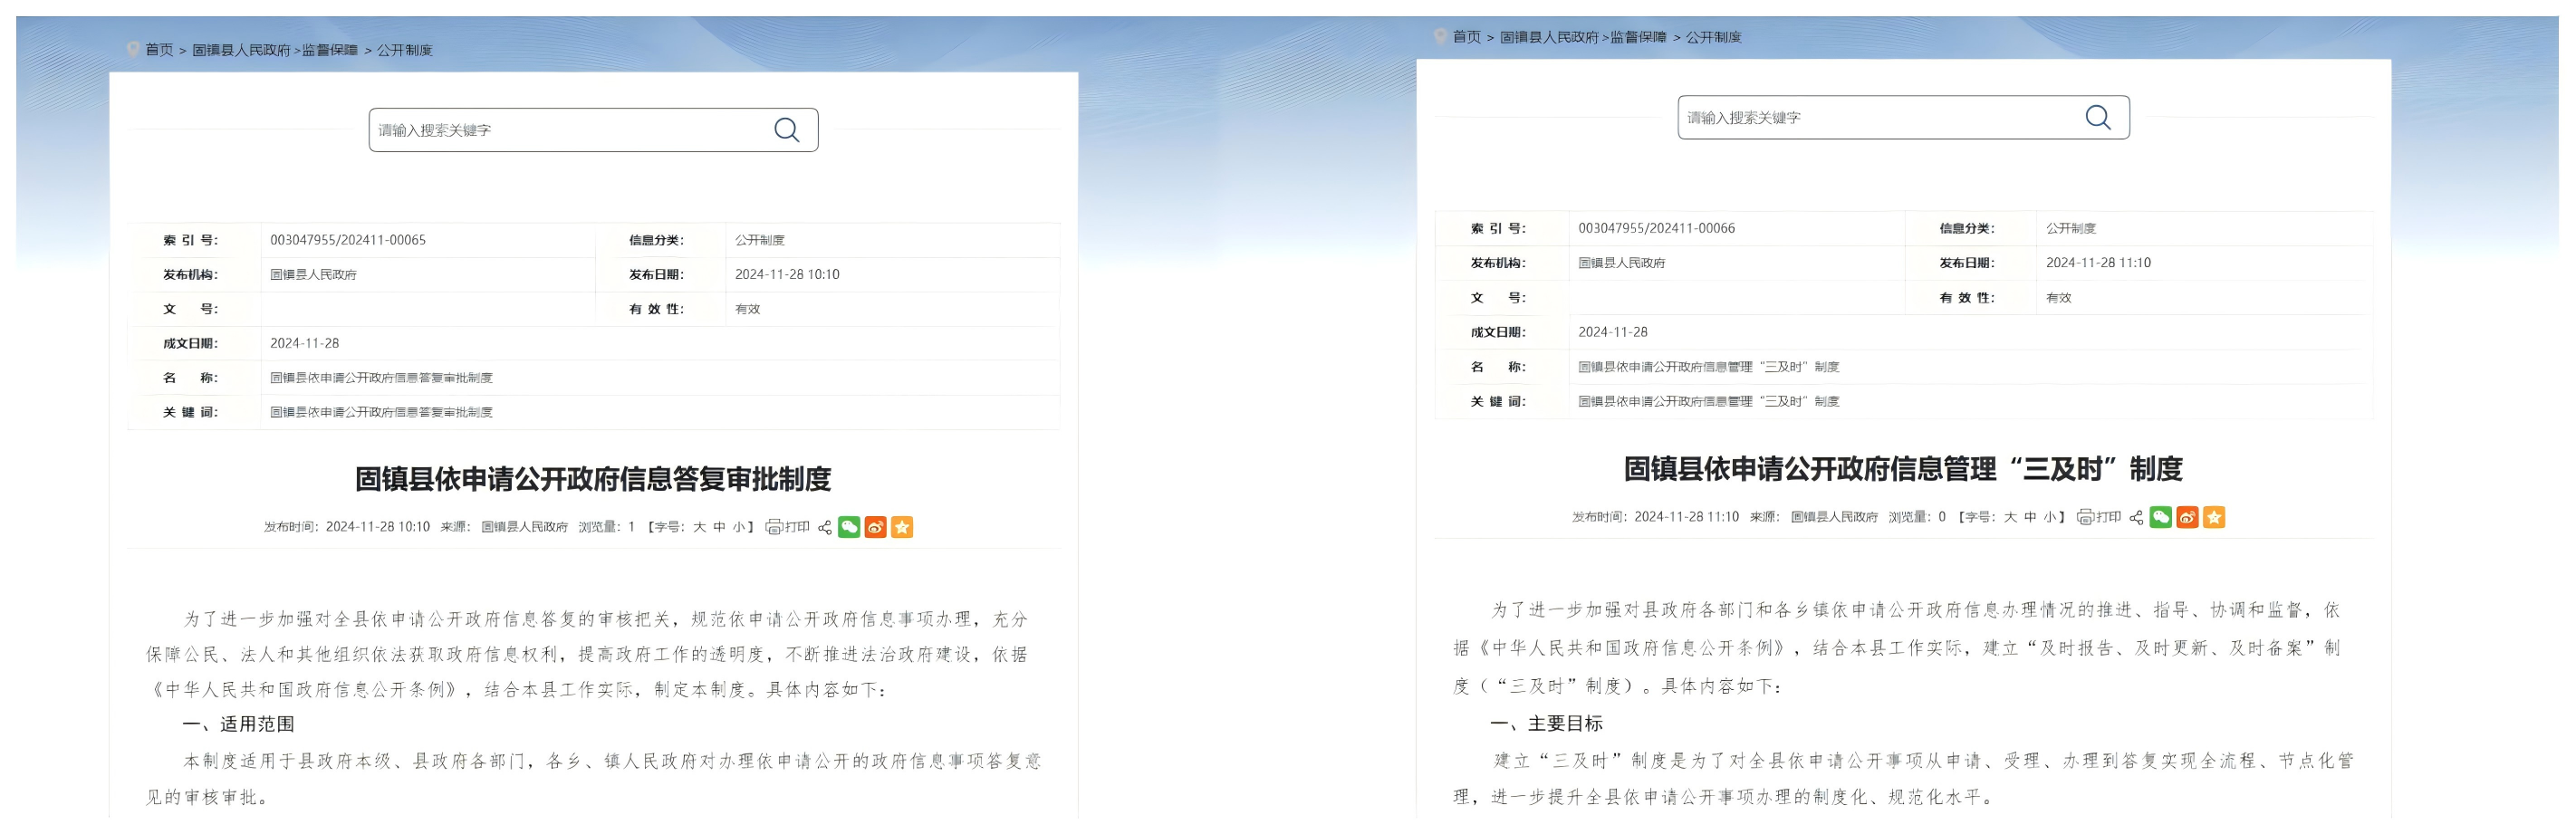Click 来源 固镇县人民政府 under "三及时"制度 title

1834,517
